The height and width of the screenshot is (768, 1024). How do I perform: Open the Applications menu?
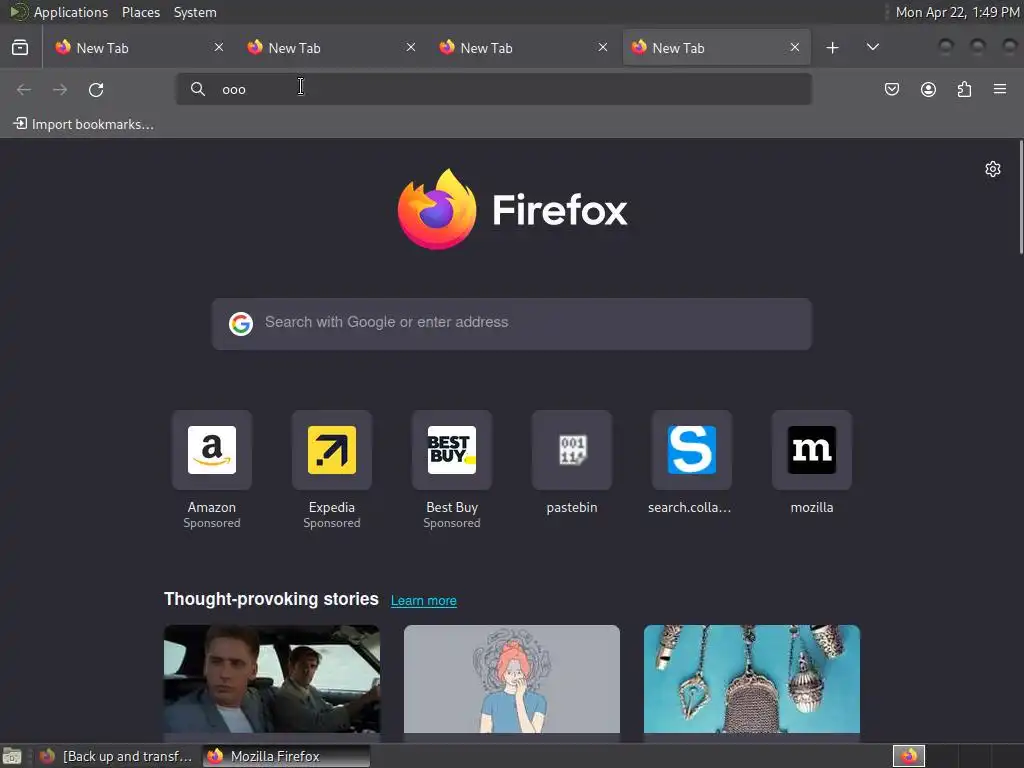(71, 12)
